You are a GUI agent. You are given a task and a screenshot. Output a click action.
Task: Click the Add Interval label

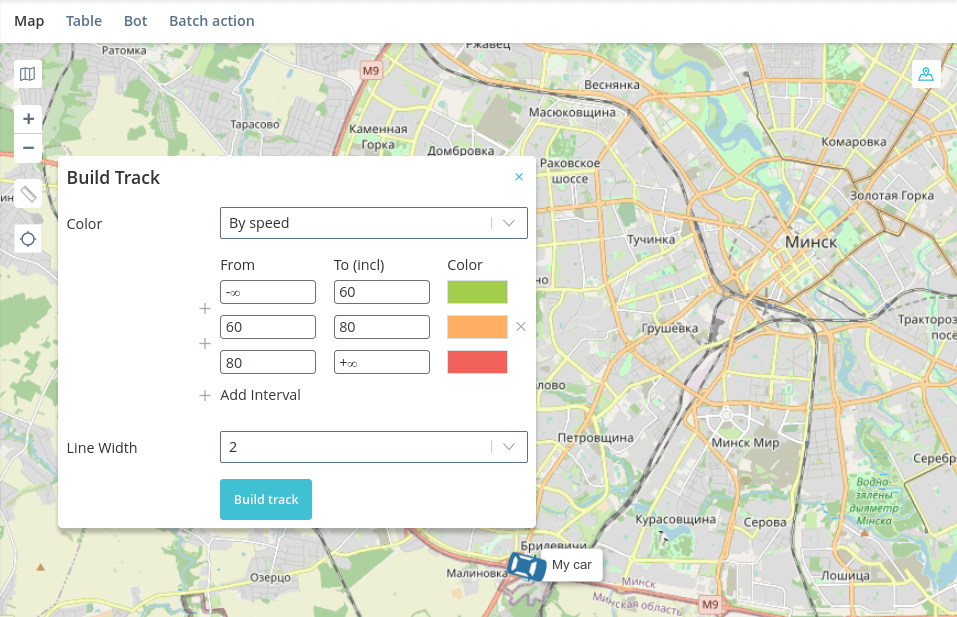pos(261,395)
